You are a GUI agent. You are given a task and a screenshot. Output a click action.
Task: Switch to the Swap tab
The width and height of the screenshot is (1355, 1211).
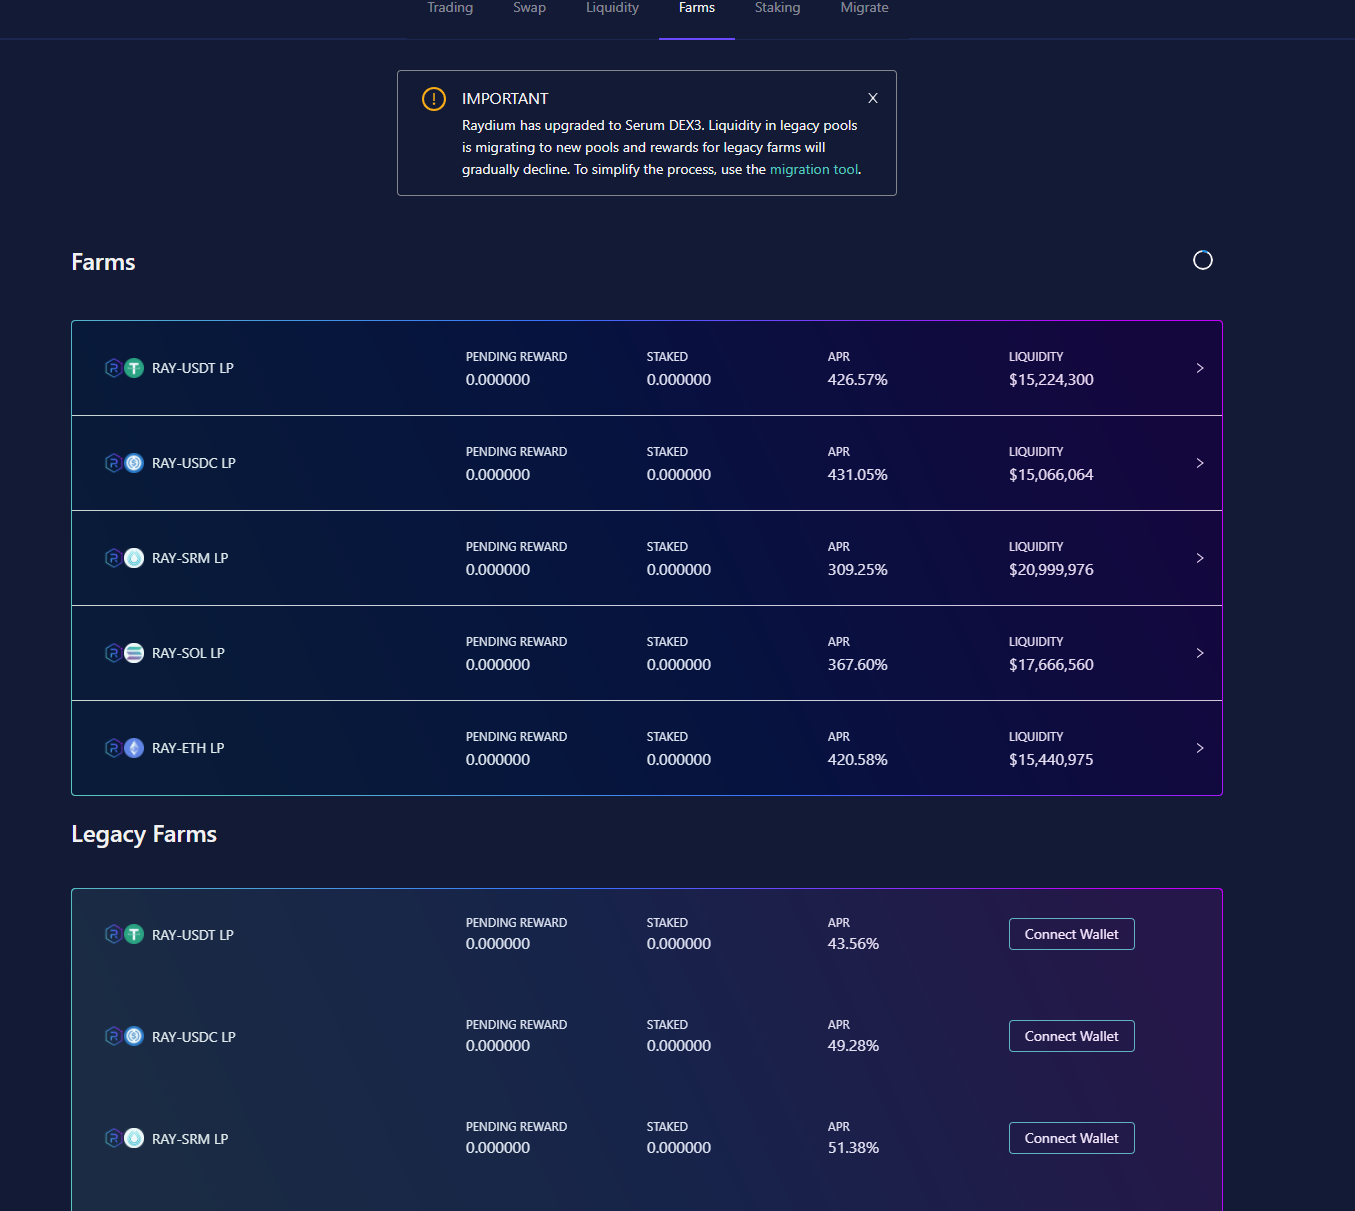[x=529, y=8]
